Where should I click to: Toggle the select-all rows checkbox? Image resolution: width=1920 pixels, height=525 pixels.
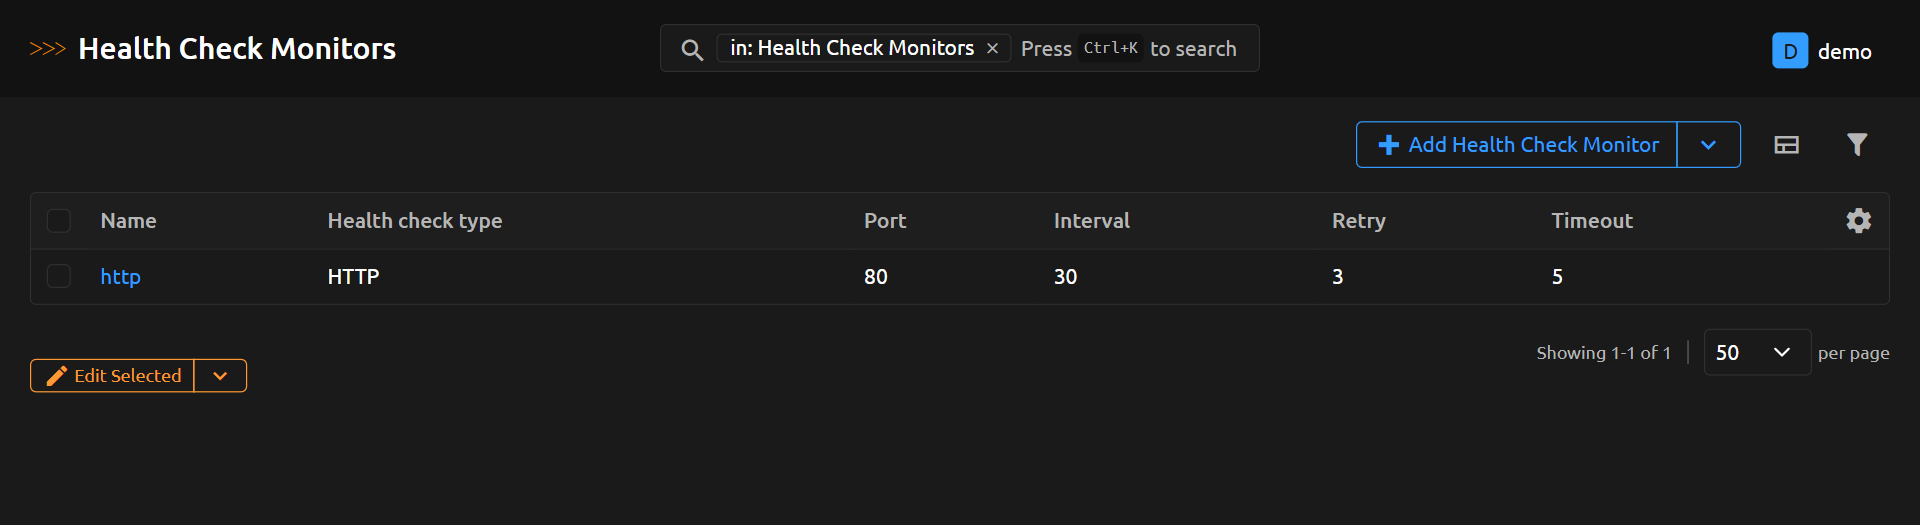pos(59,221)
